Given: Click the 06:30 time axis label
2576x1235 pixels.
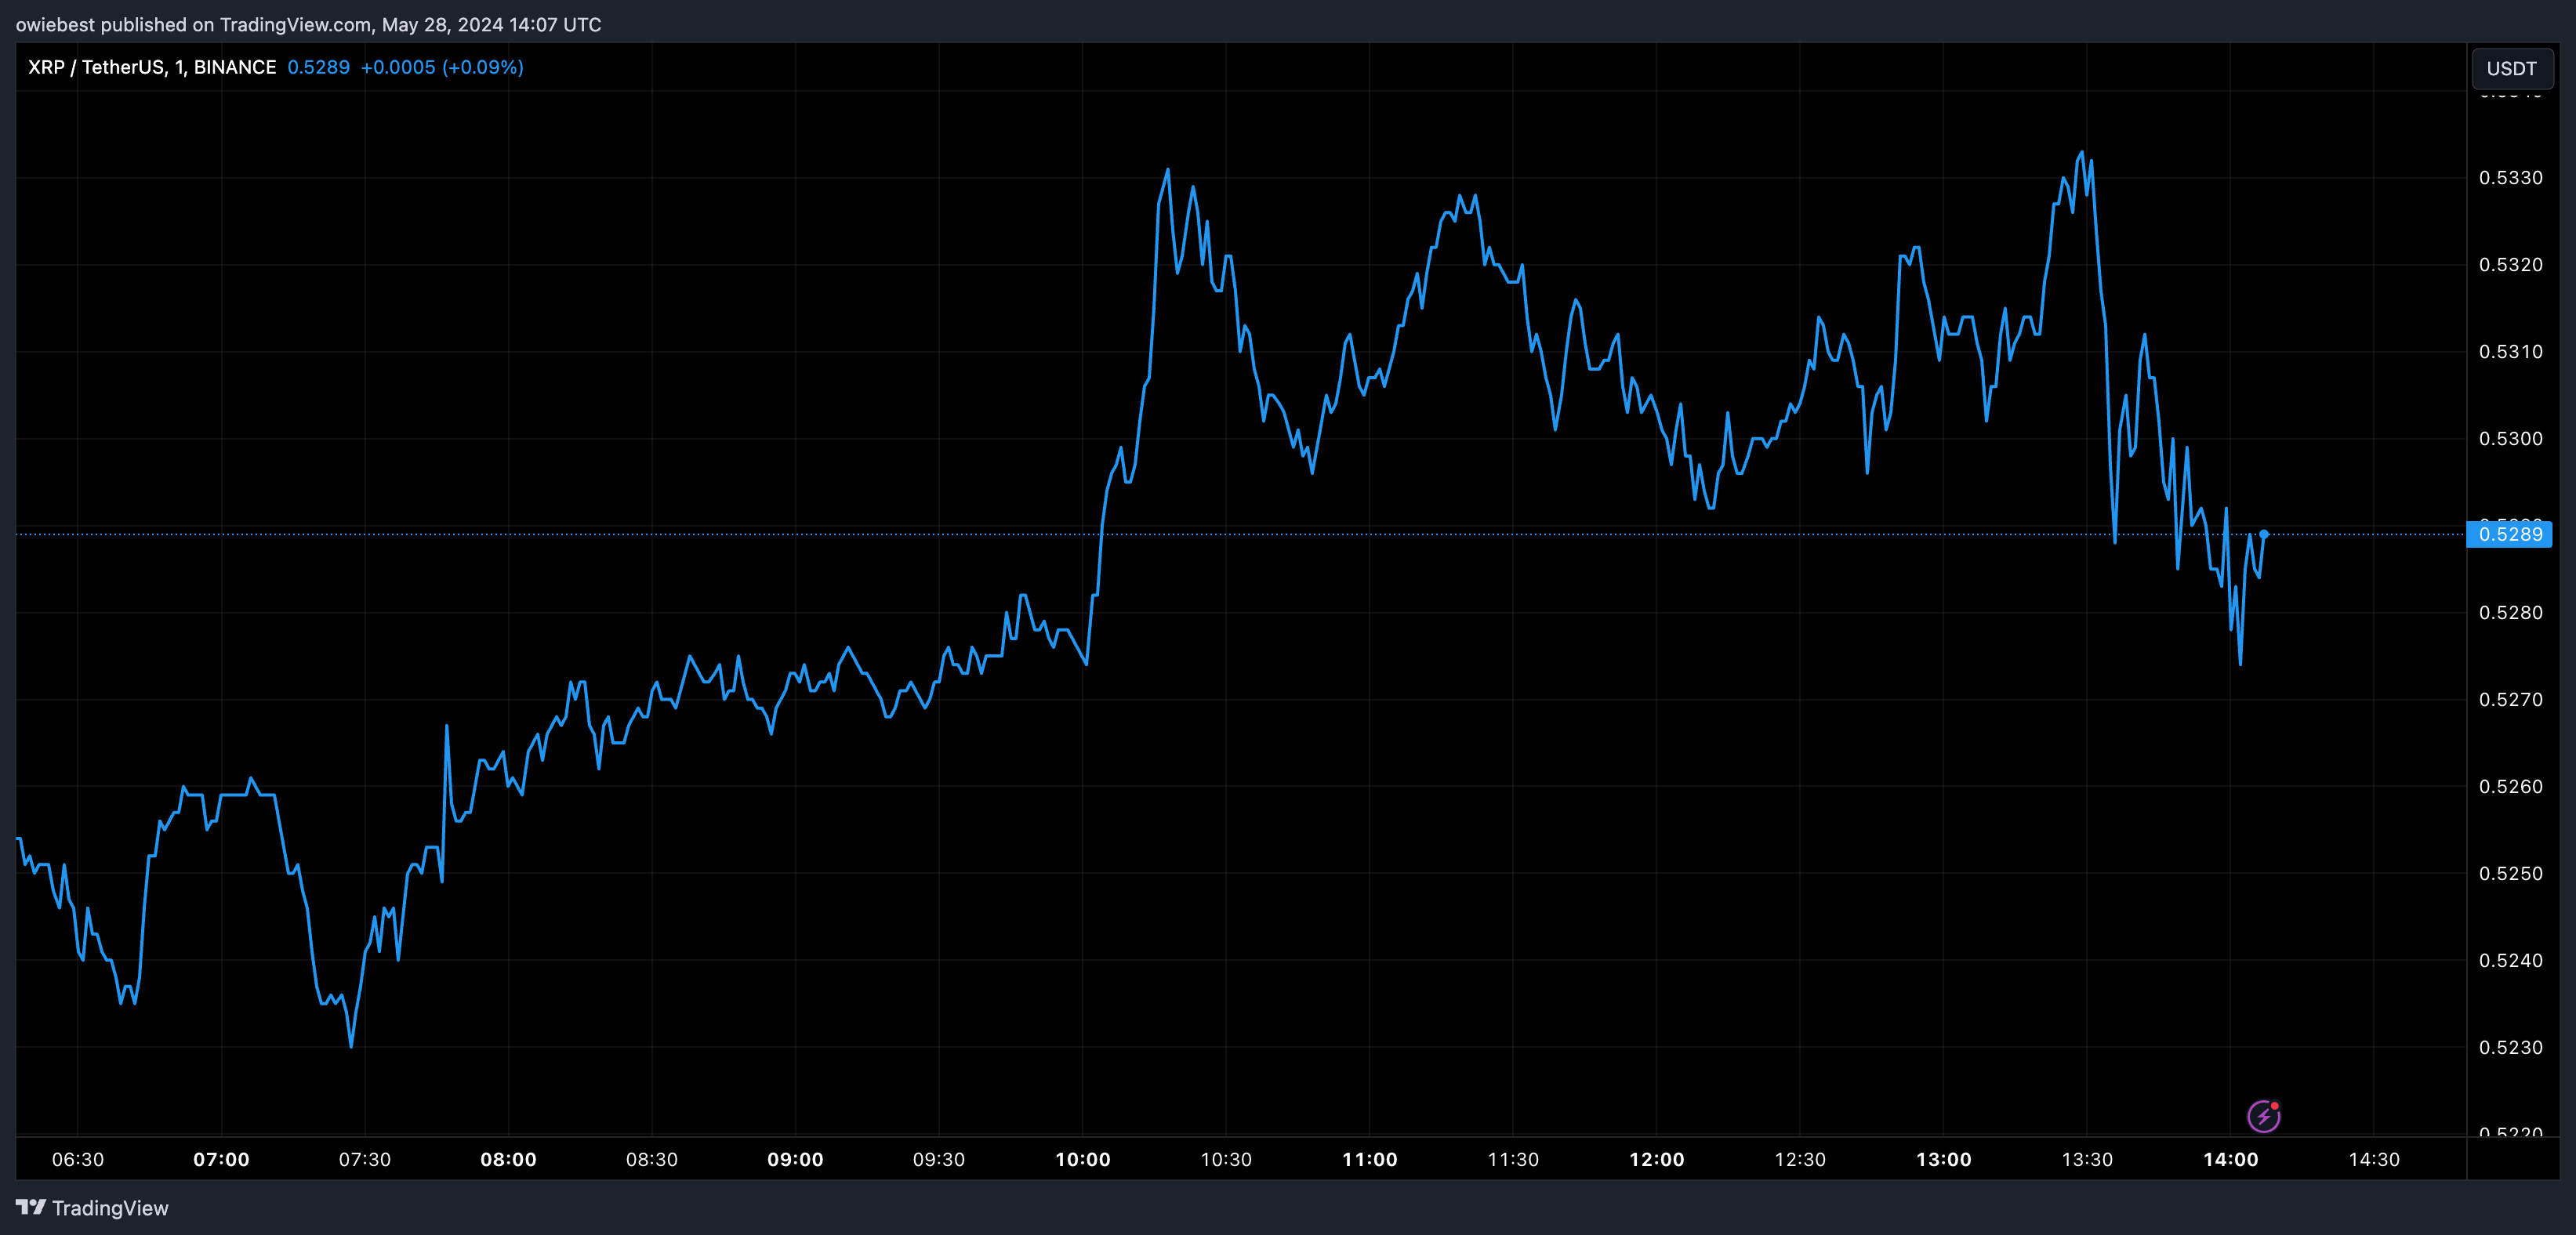Looking at the screenshot, I should (x=78, y=1159).
